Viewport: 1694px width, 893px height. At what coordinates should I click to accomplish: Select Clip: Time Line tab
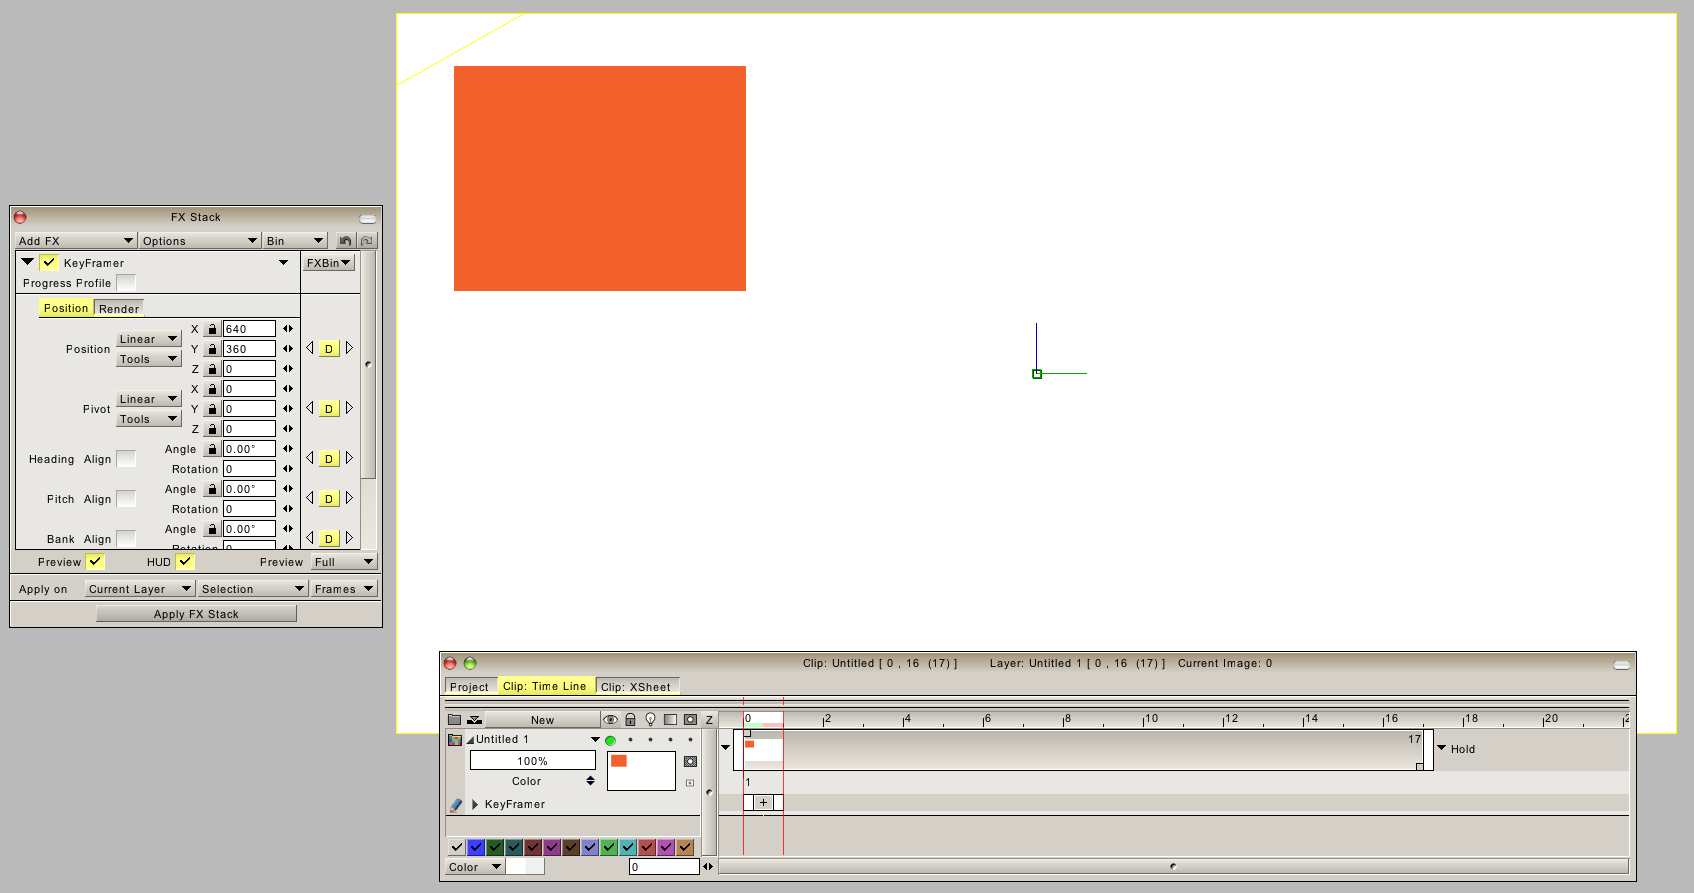point(545,686)
